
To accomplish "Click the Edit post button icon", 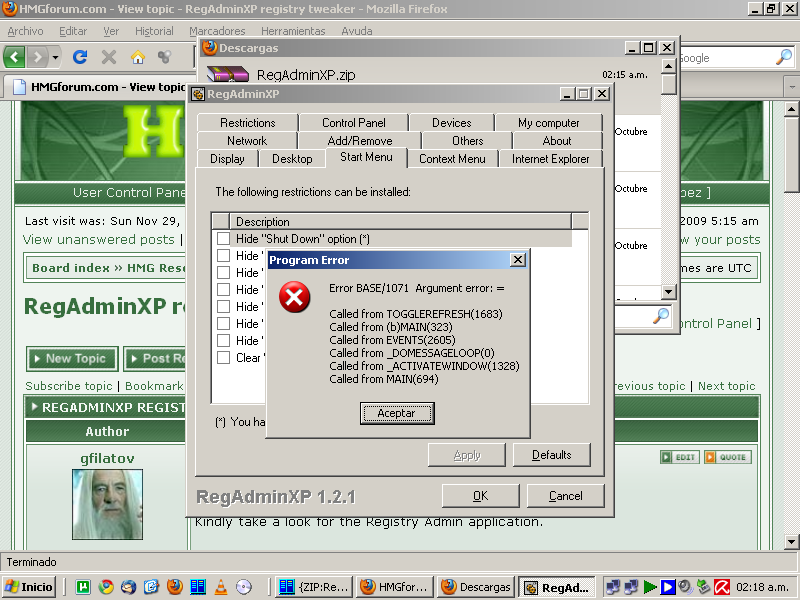I will [680, 457].
